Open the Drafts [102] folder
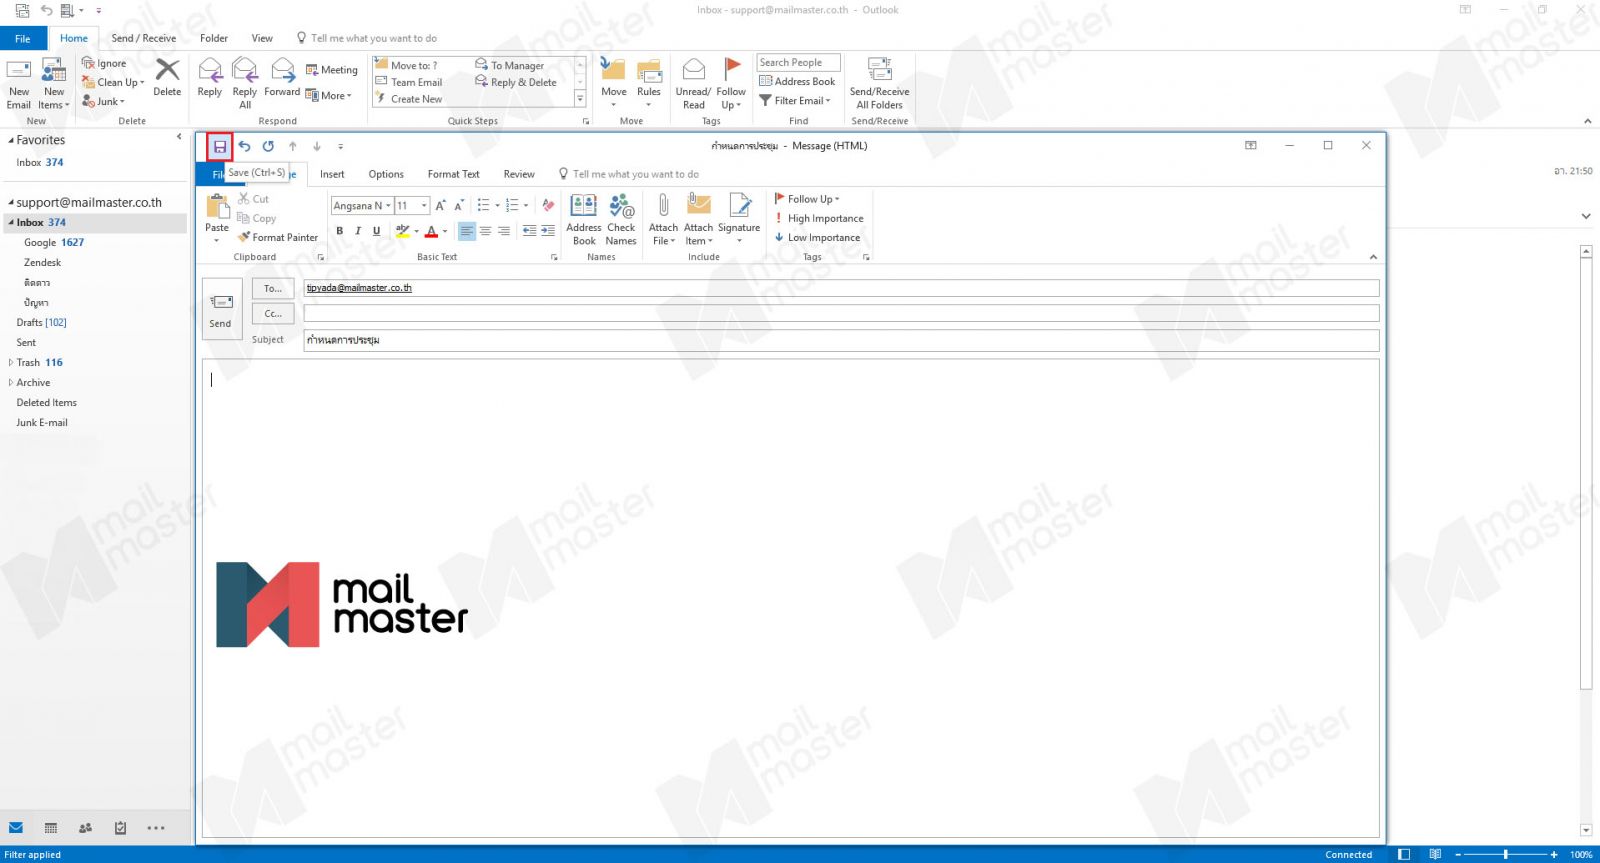1600x863 pixels. pos(42,322)
